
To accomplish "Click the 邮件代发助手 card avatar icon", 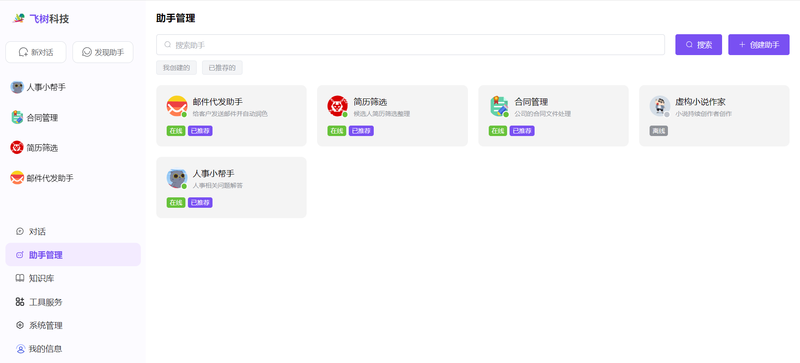I will [177, 106].
